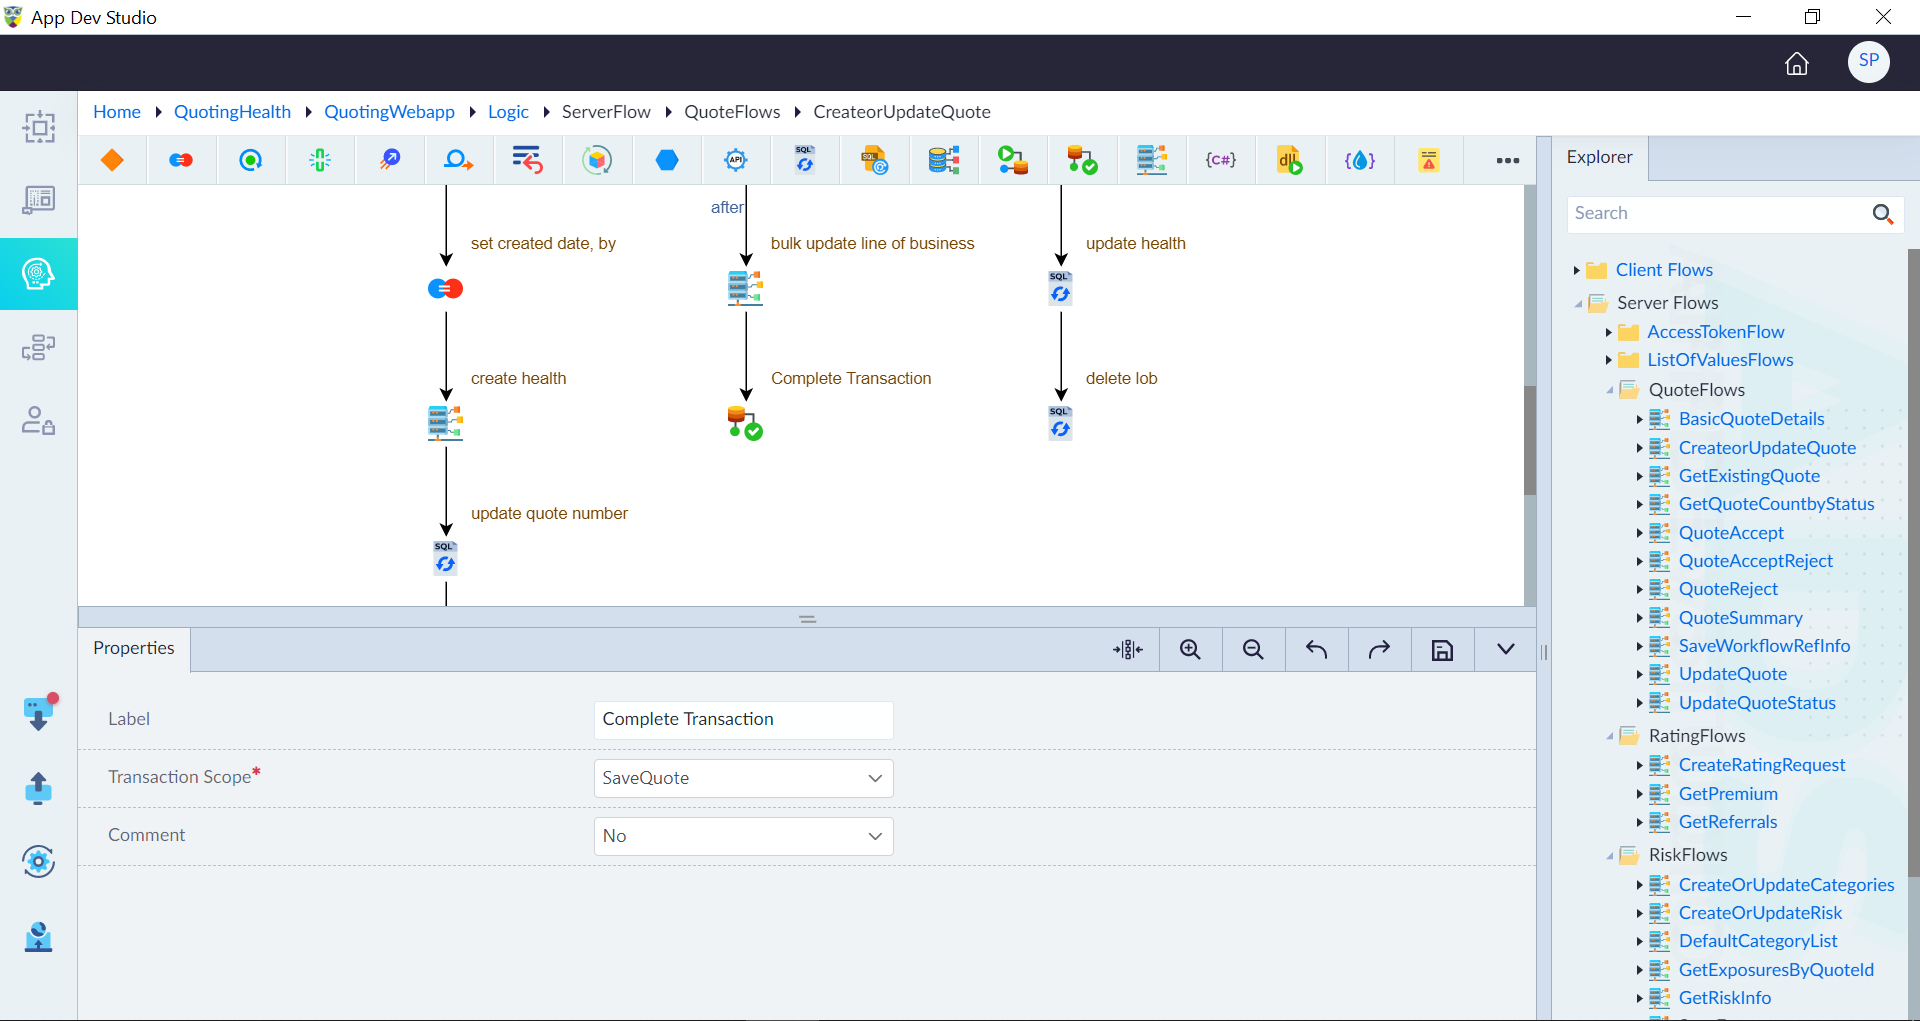This screenshot has width=1920, height=1021.
Task: Click the fit-to-center alignment icon
Action: pos(1127,650)
